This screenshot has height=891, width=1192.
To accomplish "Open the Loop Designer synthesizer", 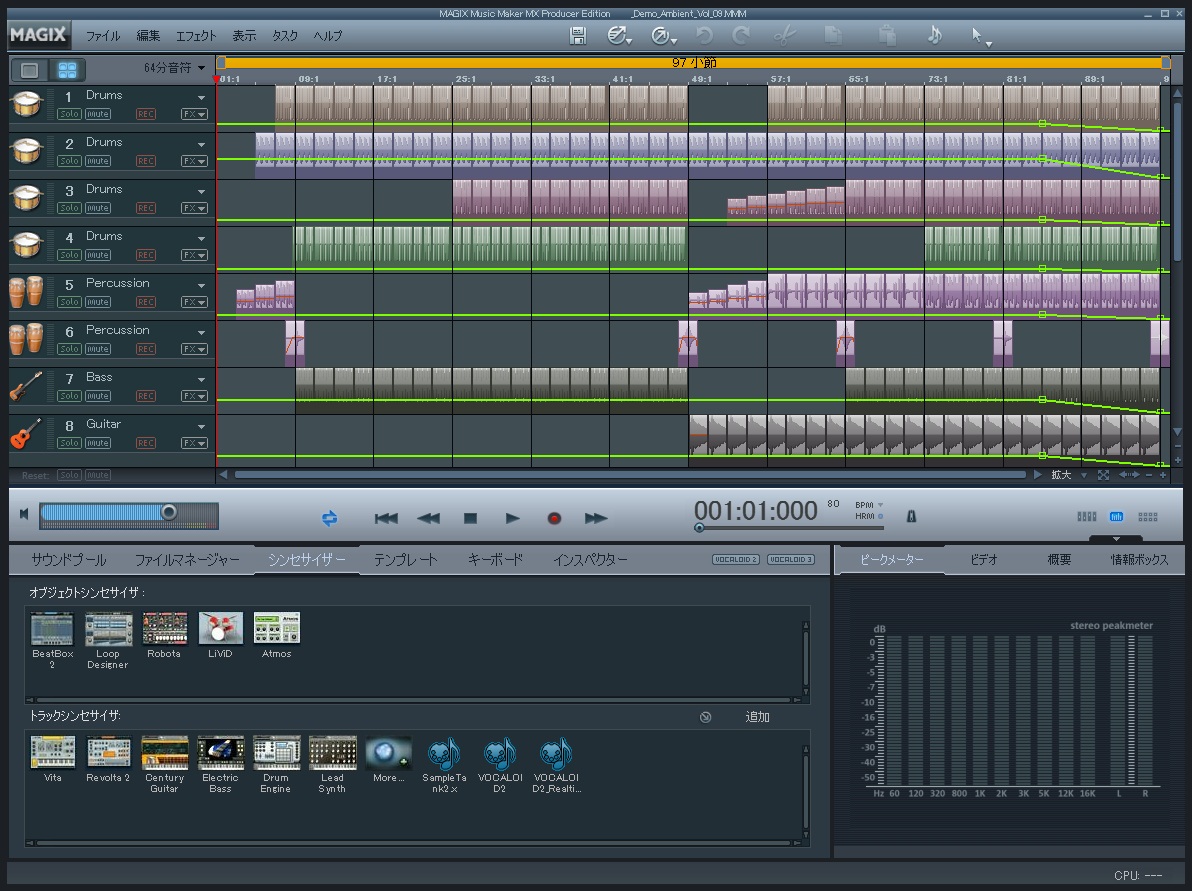I will pyautogui.click(x=108, y=640).
